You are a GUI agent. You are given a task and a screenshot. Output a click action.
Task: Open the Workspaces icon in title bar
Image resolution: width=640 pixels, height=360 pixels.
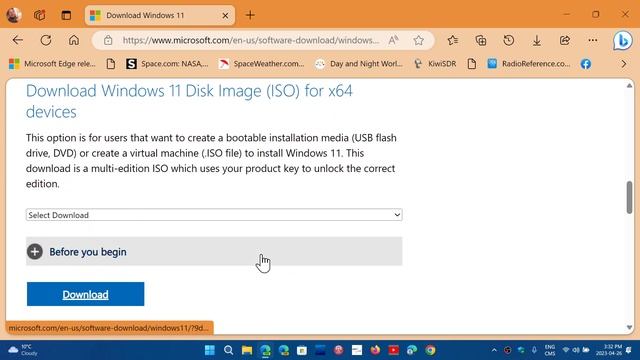[x=40, y=15]
